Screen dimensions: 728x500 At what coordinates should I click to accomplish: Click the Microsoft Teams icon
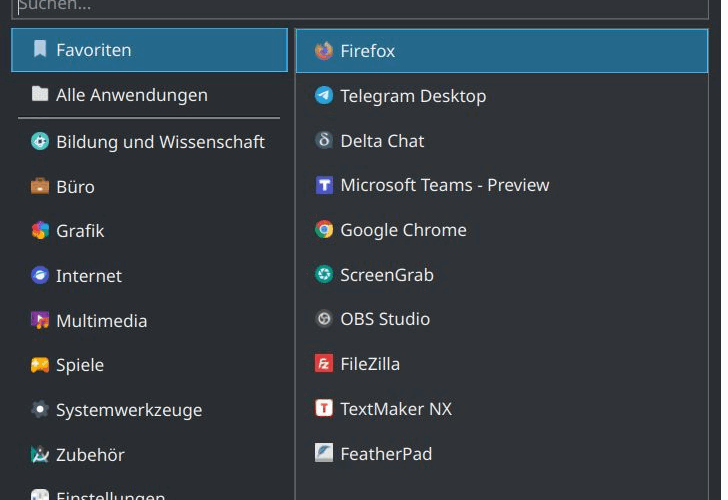tap(324, 185)
